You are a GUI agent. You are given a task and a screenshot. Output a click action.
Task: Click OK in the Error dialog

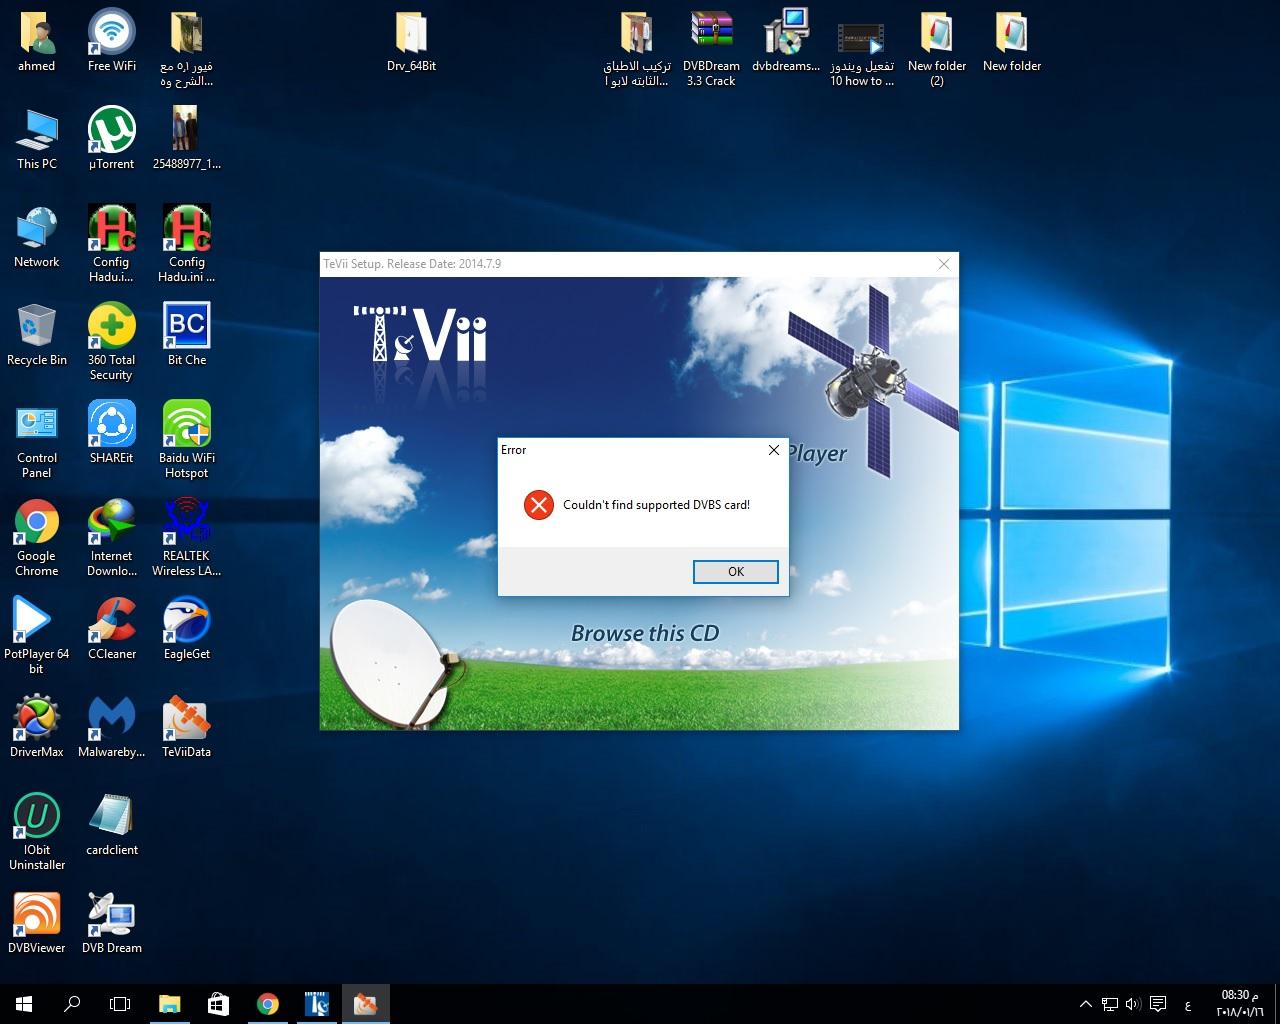pyautogui.click(x=736, y=572)
